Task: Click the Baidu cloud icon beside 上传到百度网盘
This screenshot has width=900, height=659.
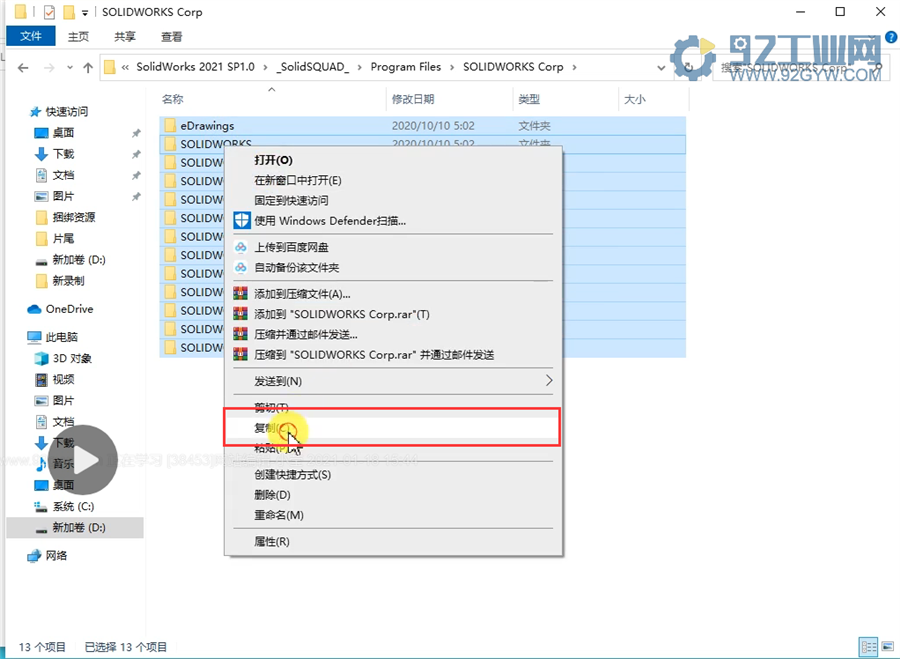Action: 241,247
